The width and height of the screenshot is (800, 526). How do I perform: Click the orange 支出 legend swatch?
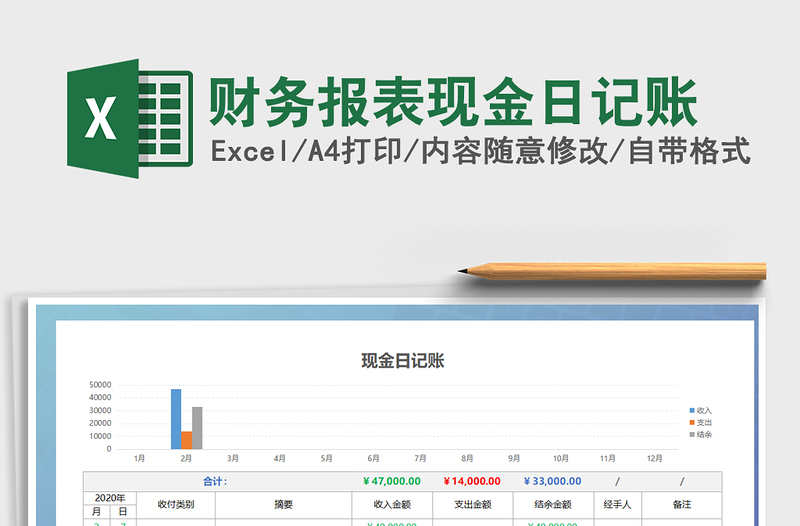[x=692, y=422]
